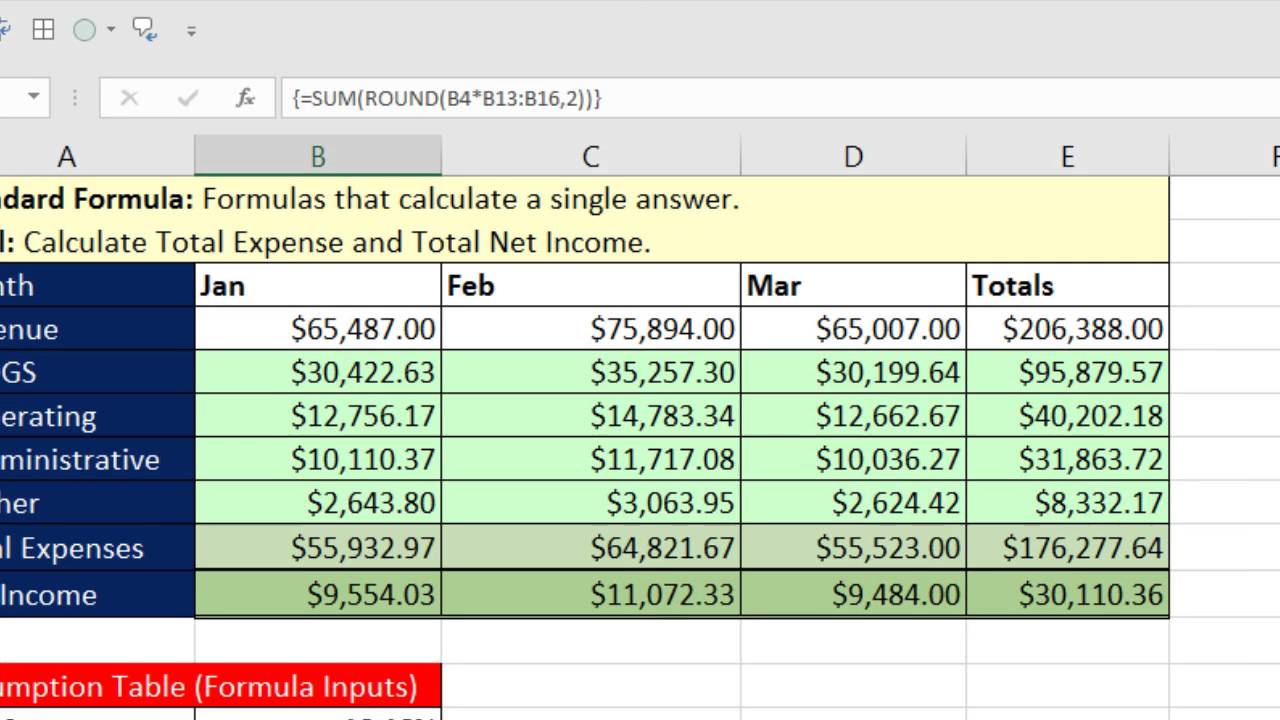Click the Standard Formula description text
This screenshot has height=720, width=1280.
[370, 199]
